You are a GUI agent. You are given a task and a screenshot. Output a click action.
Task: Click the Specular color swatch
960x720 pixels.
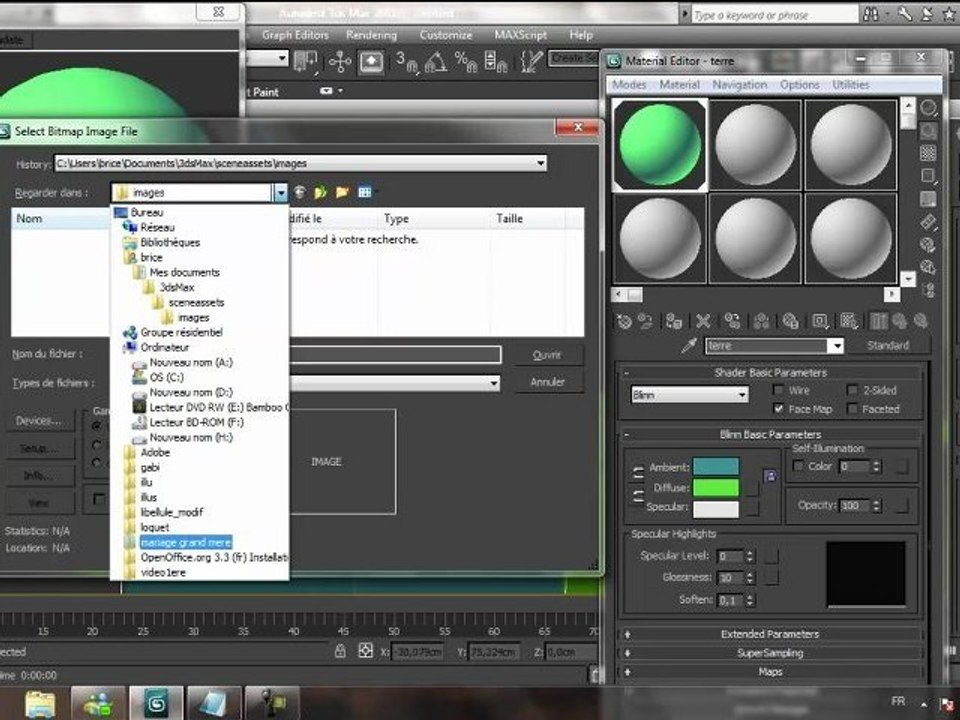point(715,508)
